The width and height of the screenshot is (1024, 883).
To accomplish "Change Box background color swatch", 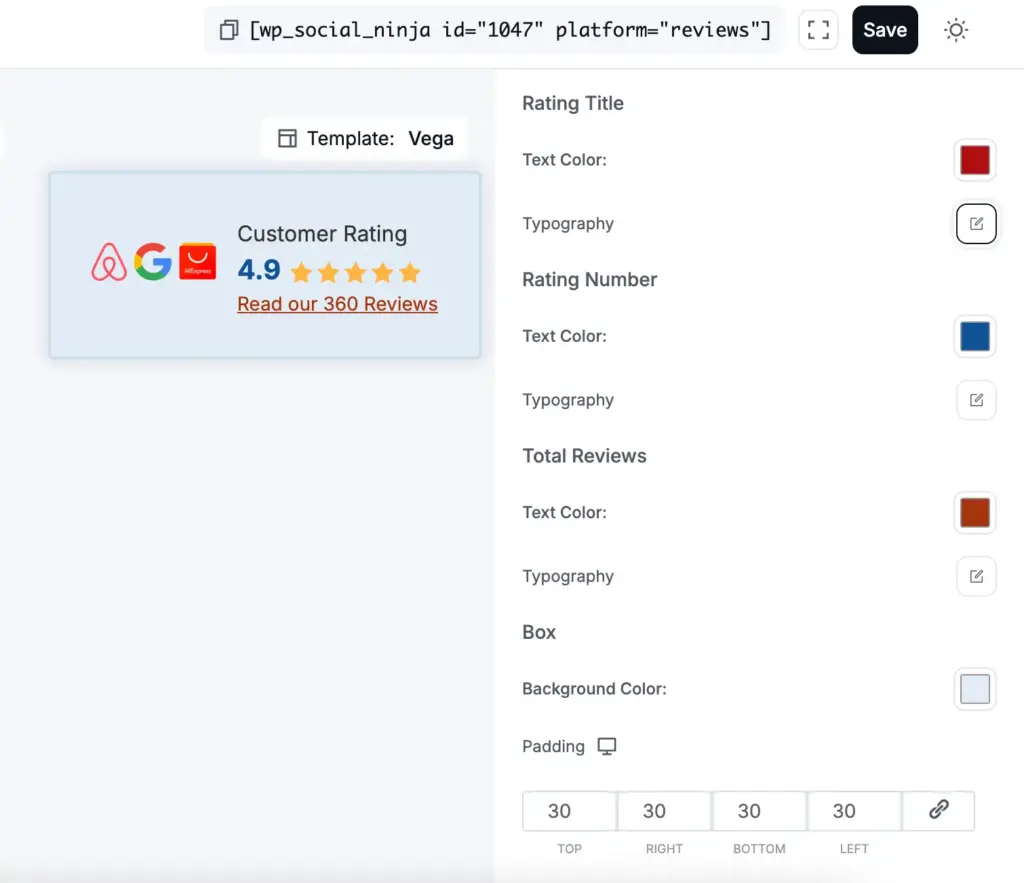I will (x=975, y=689).
